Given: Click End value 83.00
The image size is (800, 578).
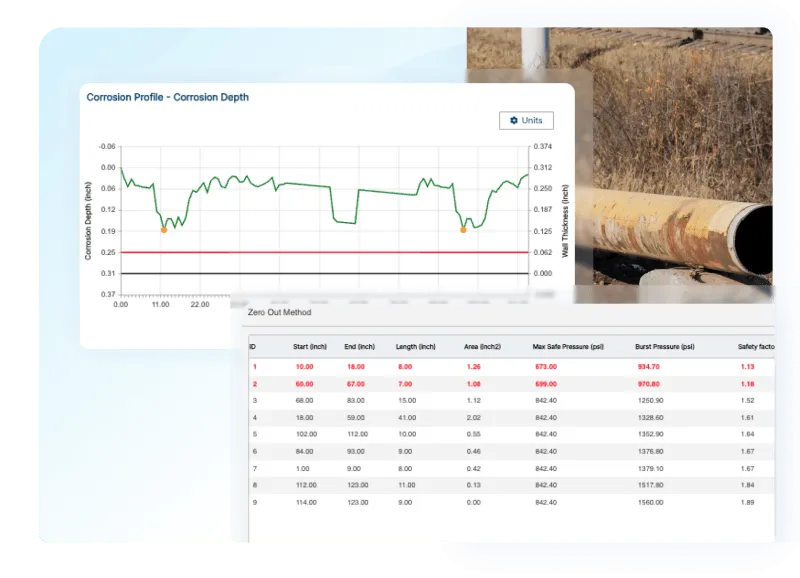Looking at the screenshot, I should (356, 400).
